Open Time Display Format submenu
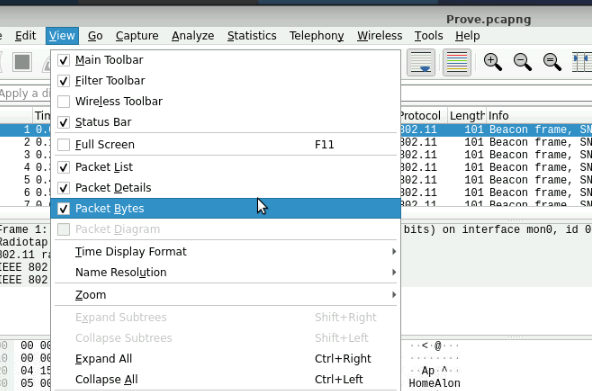 [225, 252]
